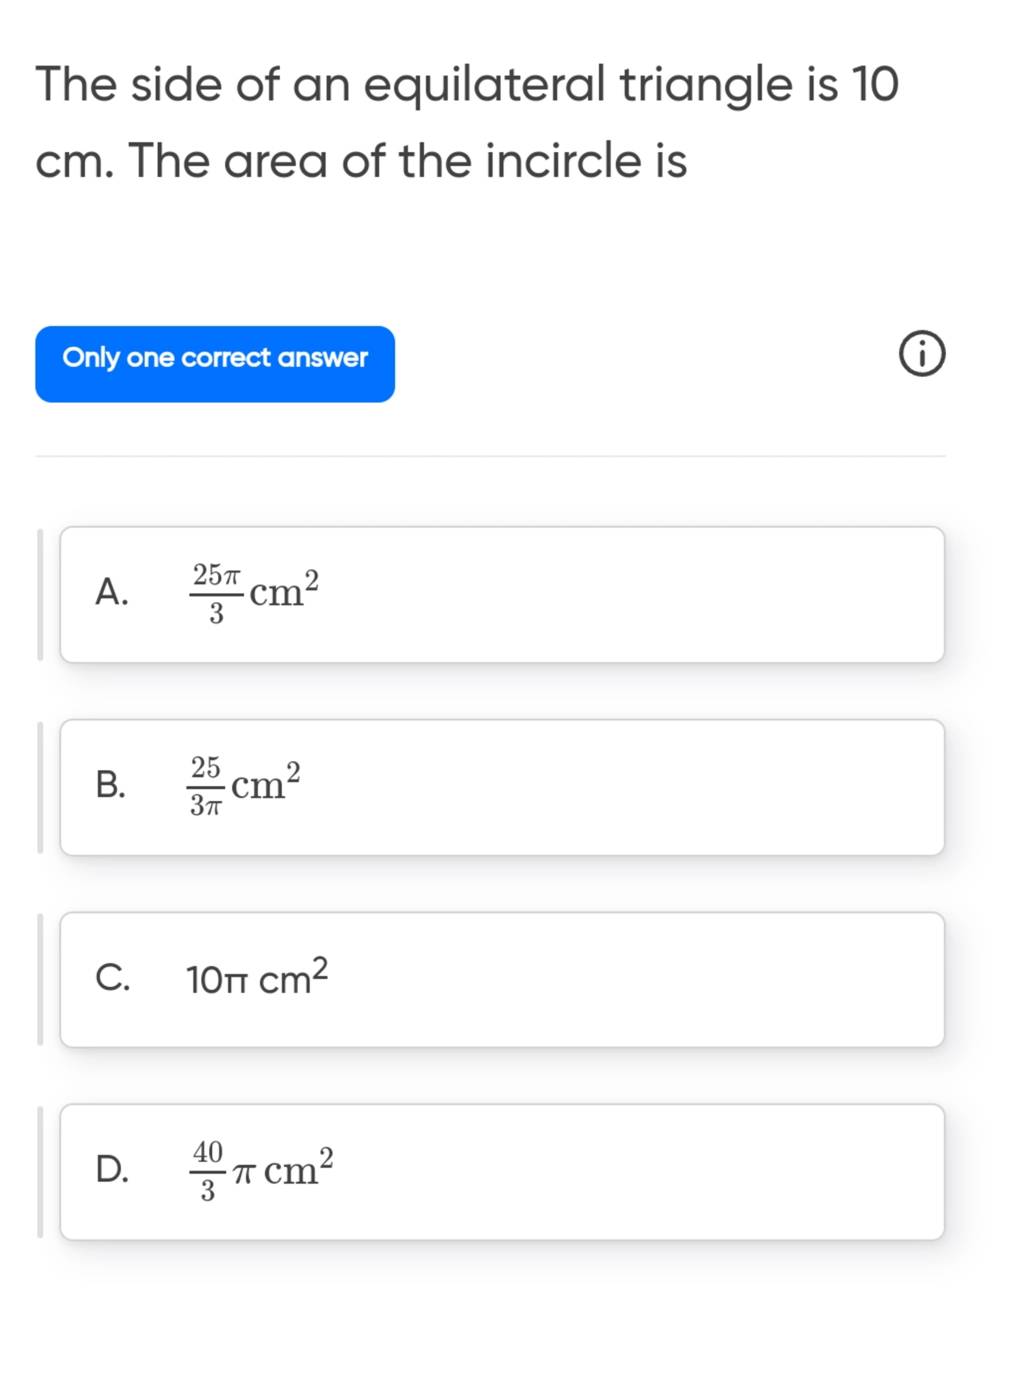Click the 10π cm² answer text
Image resolution: width=1024 pixels, height=1374 pixels.
[257, 978]
